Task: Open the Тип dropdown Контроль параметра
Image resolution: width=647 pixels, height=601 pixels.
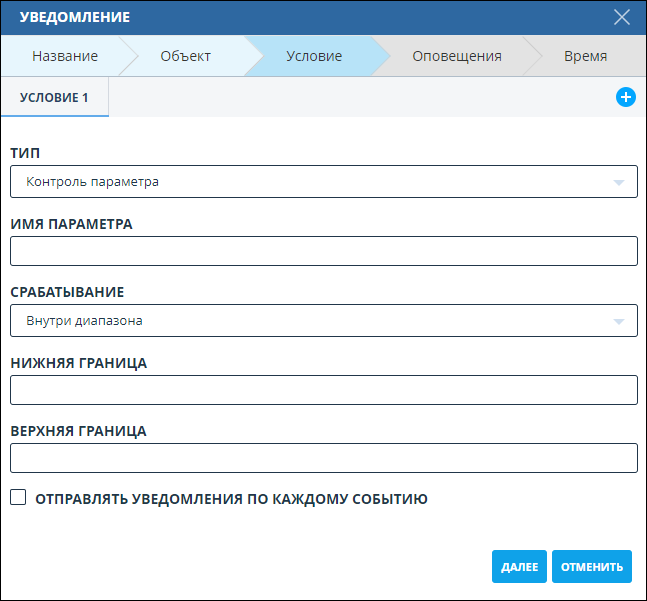Action: [x=324, y=181]
